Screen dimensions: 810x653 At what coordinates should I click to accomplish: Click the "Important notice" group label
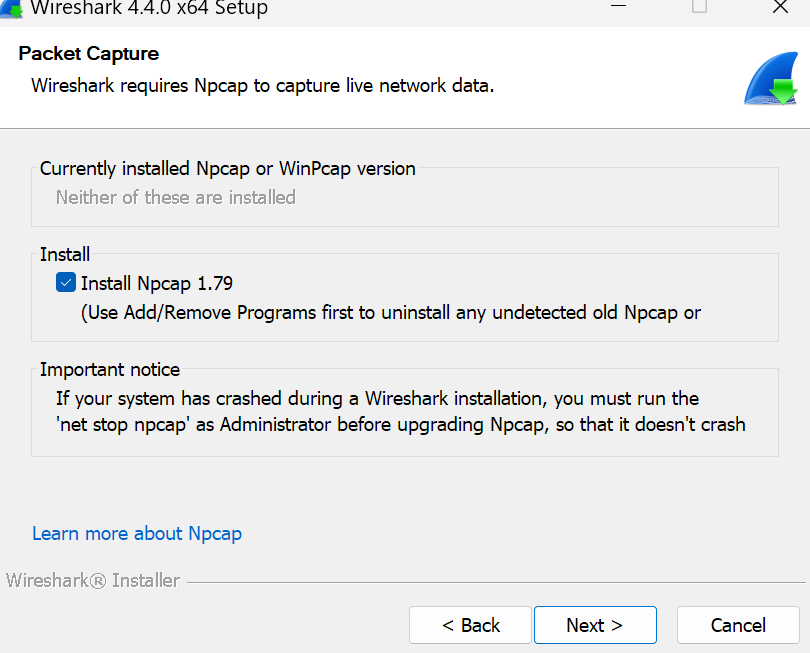point(110,369)
